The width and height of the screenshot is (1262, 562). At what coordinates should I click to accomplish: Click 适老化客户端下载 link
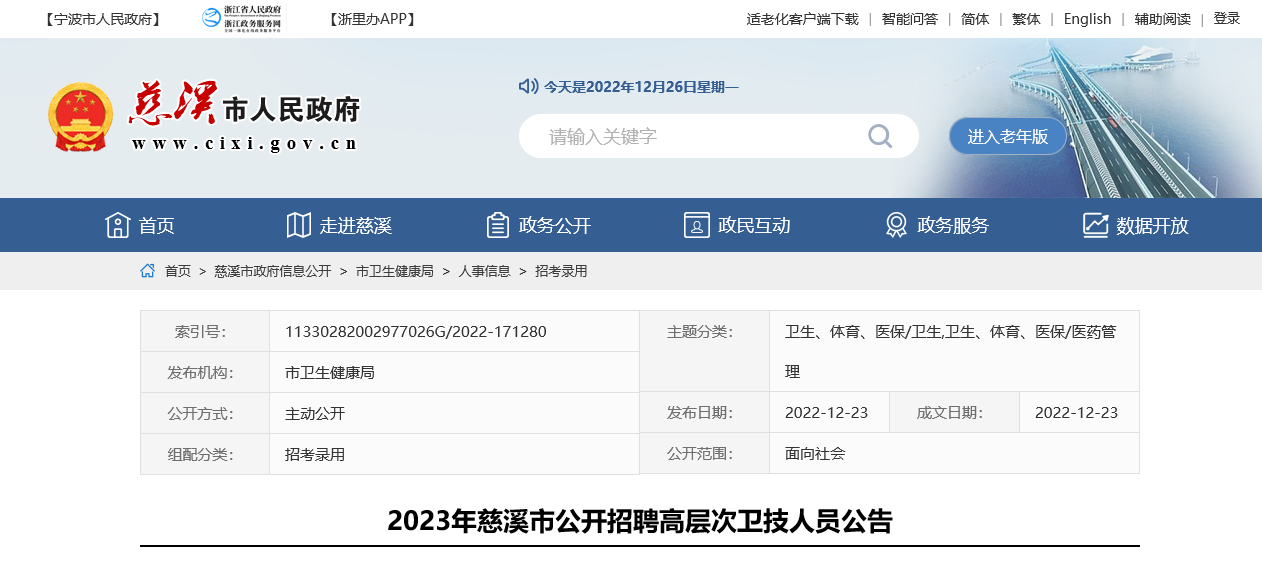[802, 19]
